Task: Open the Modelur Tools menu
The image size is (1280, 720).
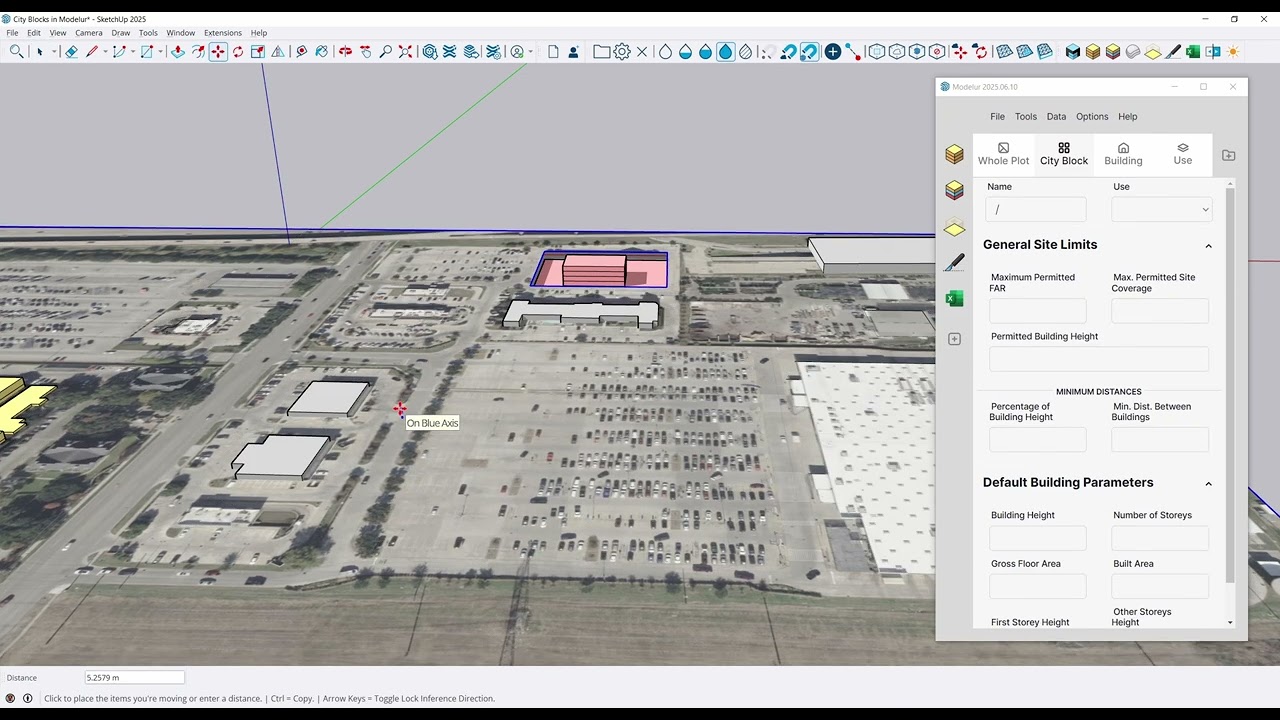Action: click(1026, 117)
